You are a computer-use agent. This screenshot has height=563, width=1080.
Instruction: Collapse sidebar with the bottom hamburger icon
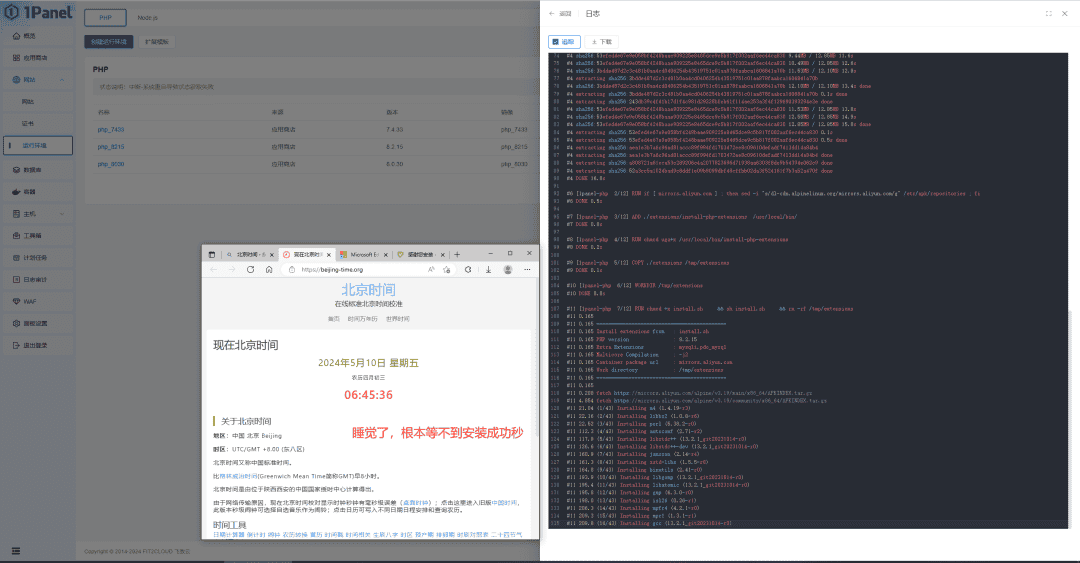[15, 549]
